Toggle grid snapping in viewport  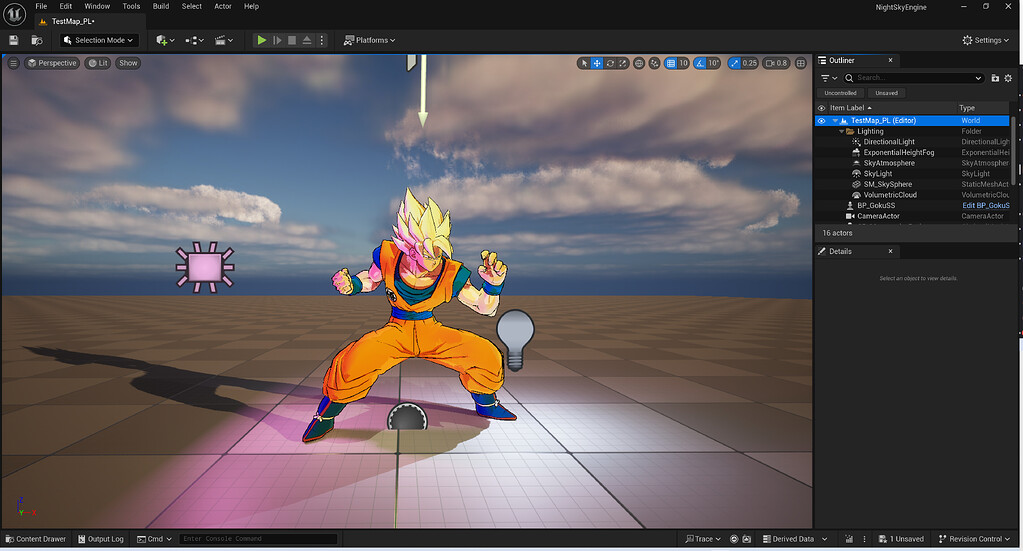pyautogui.click(x=671, y=63)
